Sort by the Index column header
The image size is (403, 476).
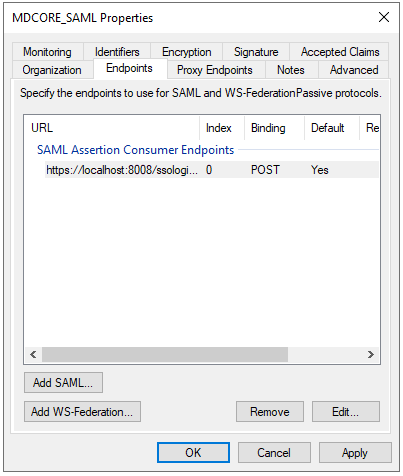222,128
